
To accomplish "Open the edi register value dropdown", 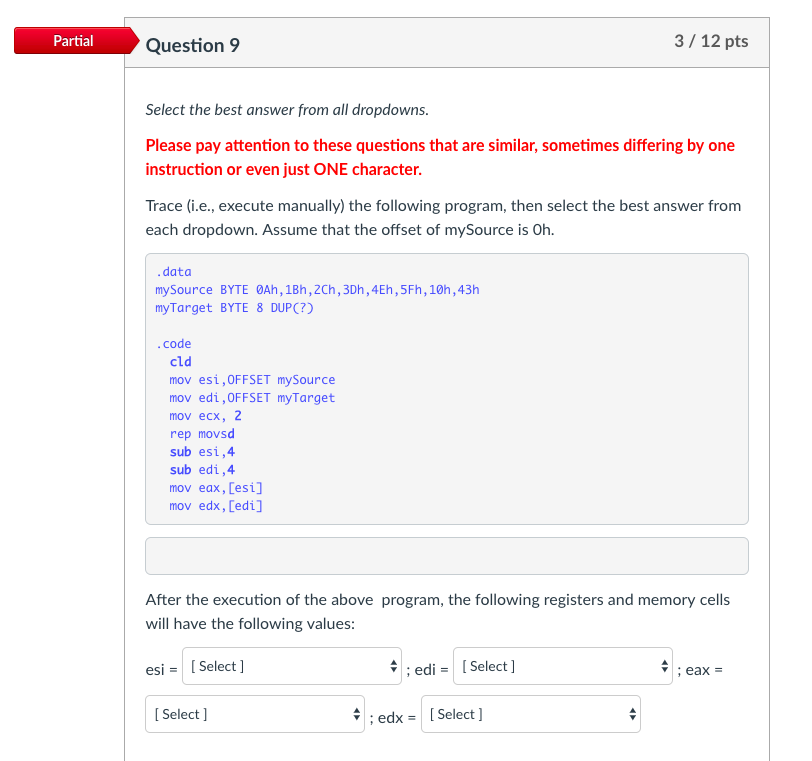I will [x=562, y=666].
